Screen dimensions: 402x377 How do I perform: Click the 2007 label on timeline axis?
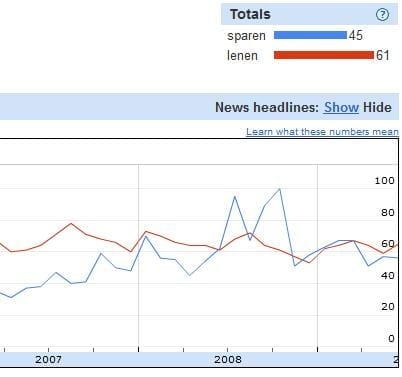48,360
